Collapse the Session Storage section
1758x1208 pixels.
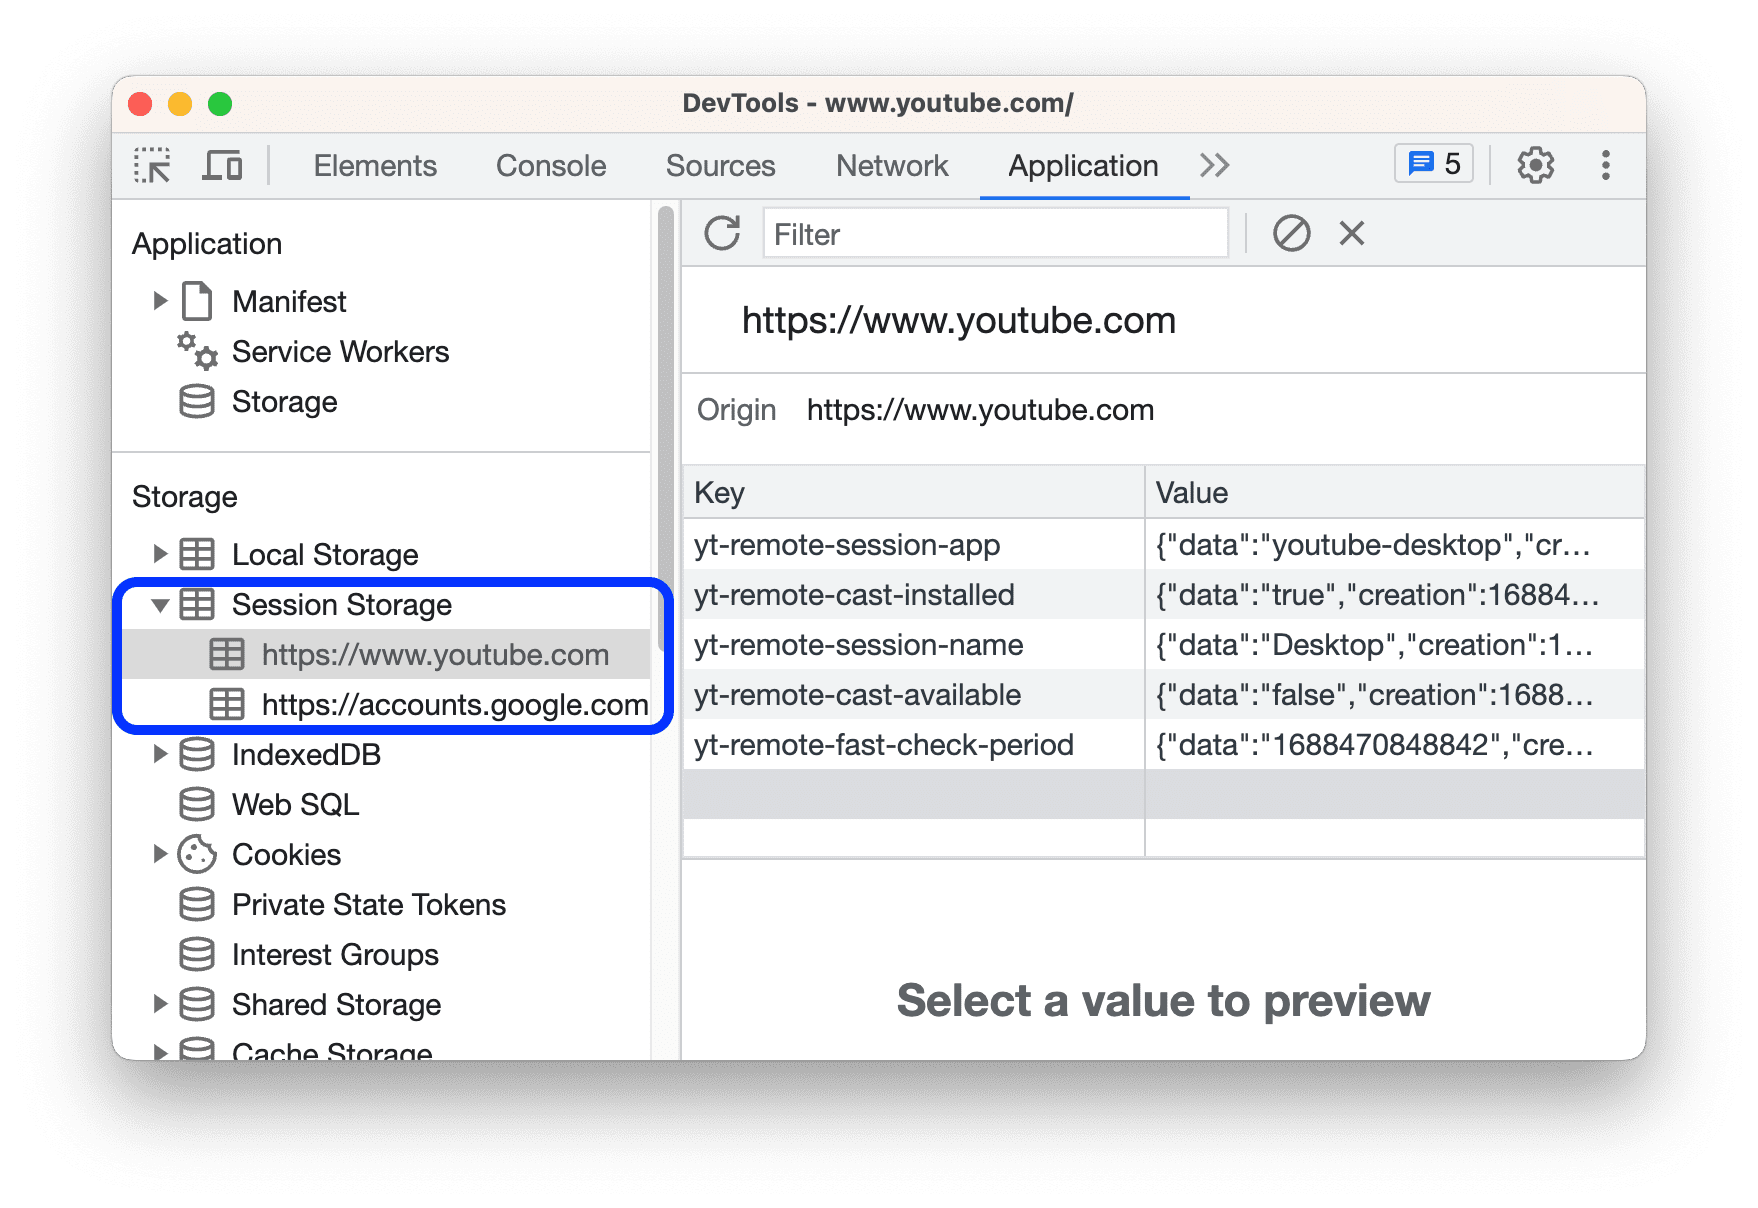point(162,605)
